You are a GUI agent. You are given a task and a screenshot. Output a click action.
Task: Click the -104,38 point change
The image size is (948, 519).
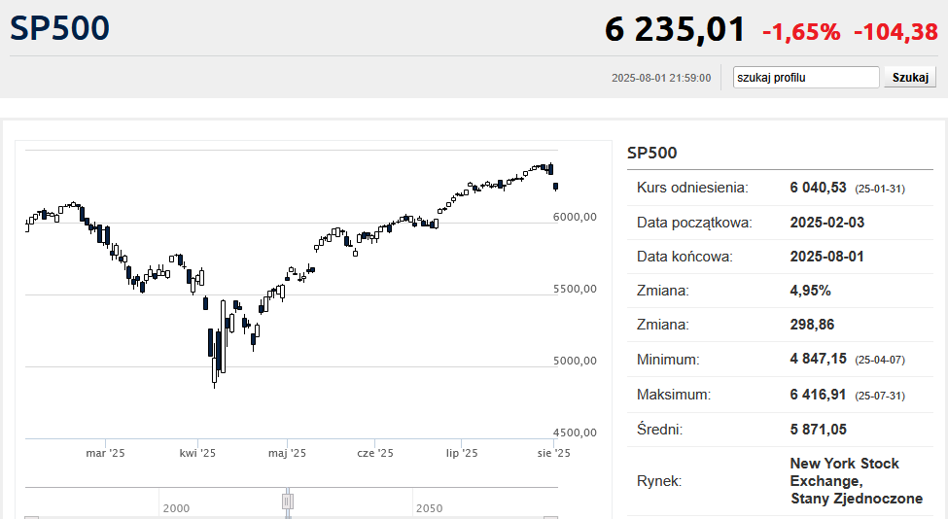[x=895, y=32]
